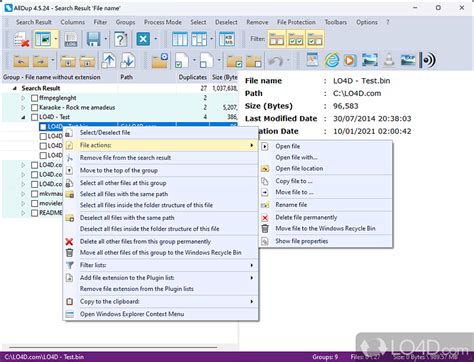The width and height of the screenshot is (474, 362).
Task: Open the Search Result menu
Action: pos(34,22)
